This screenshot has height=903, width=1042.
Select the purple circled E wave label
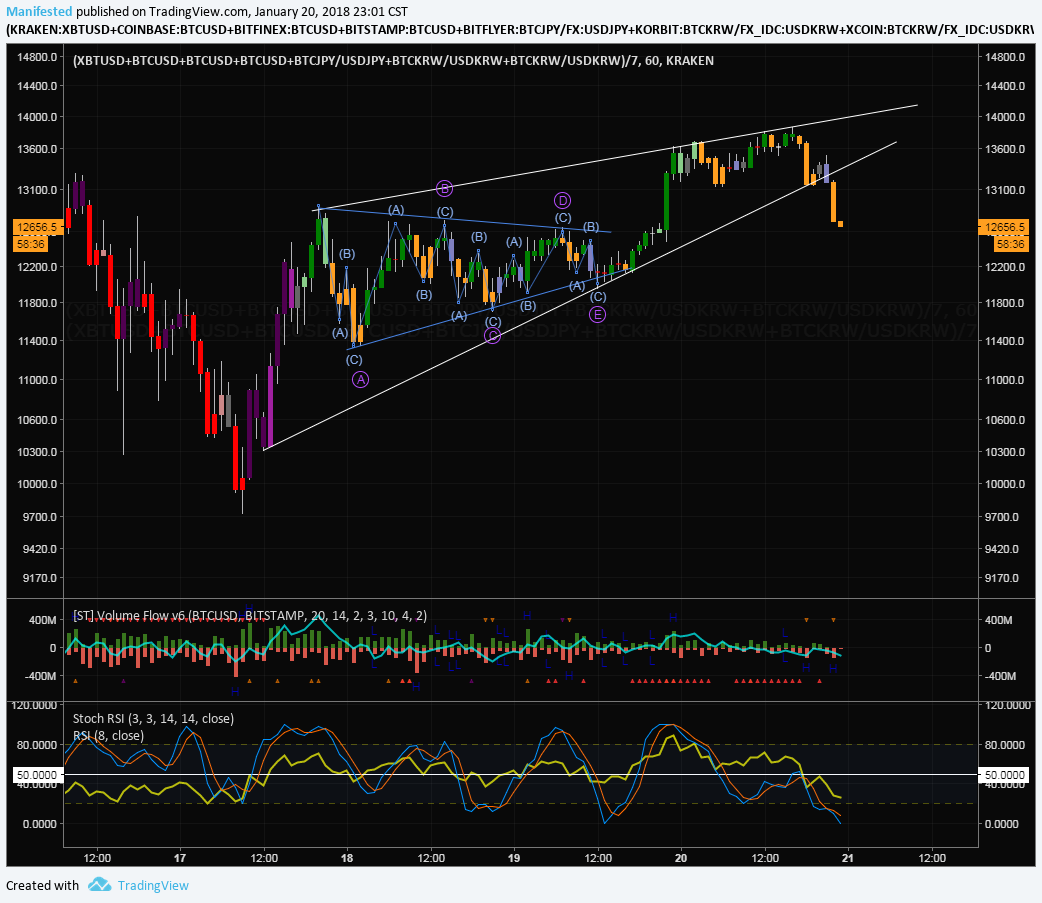pyautogui.click(x=597, y=314)
